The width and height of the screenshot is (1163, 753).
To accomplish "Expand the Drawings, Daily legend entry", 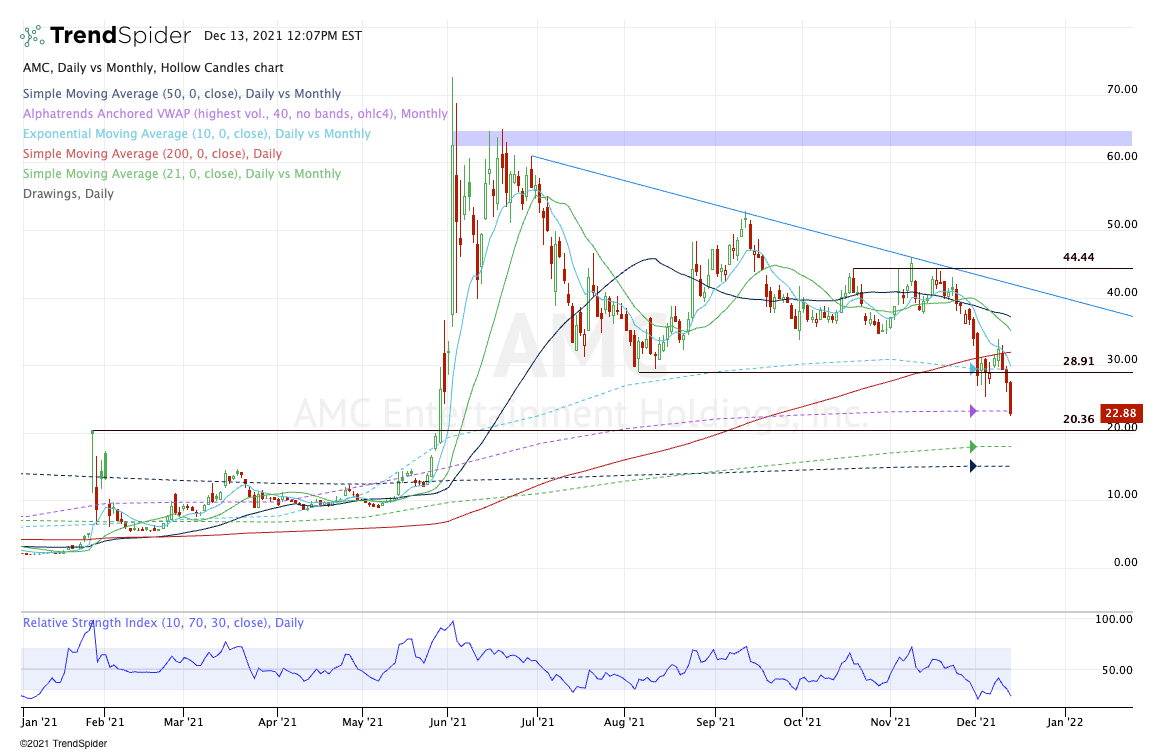I will pyautogui.click(x=68, y=194).
